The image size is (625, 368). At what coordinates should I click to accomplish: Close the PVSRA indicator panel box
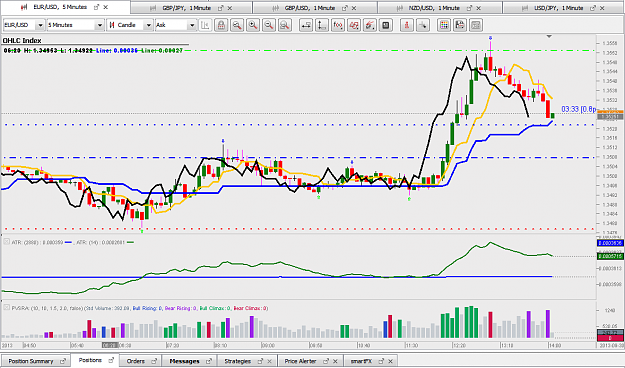point(6,307)
